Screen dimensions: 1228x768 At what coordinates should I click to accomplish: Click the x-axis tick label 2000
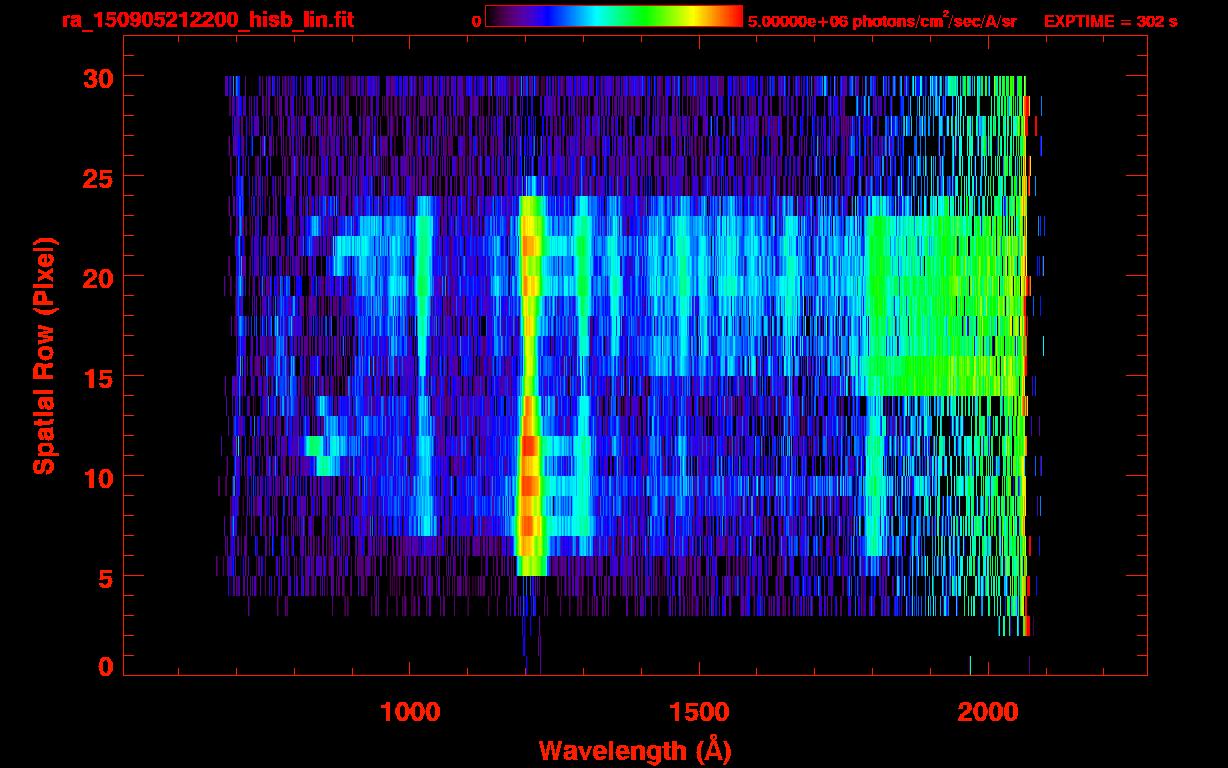click(988, 712)
